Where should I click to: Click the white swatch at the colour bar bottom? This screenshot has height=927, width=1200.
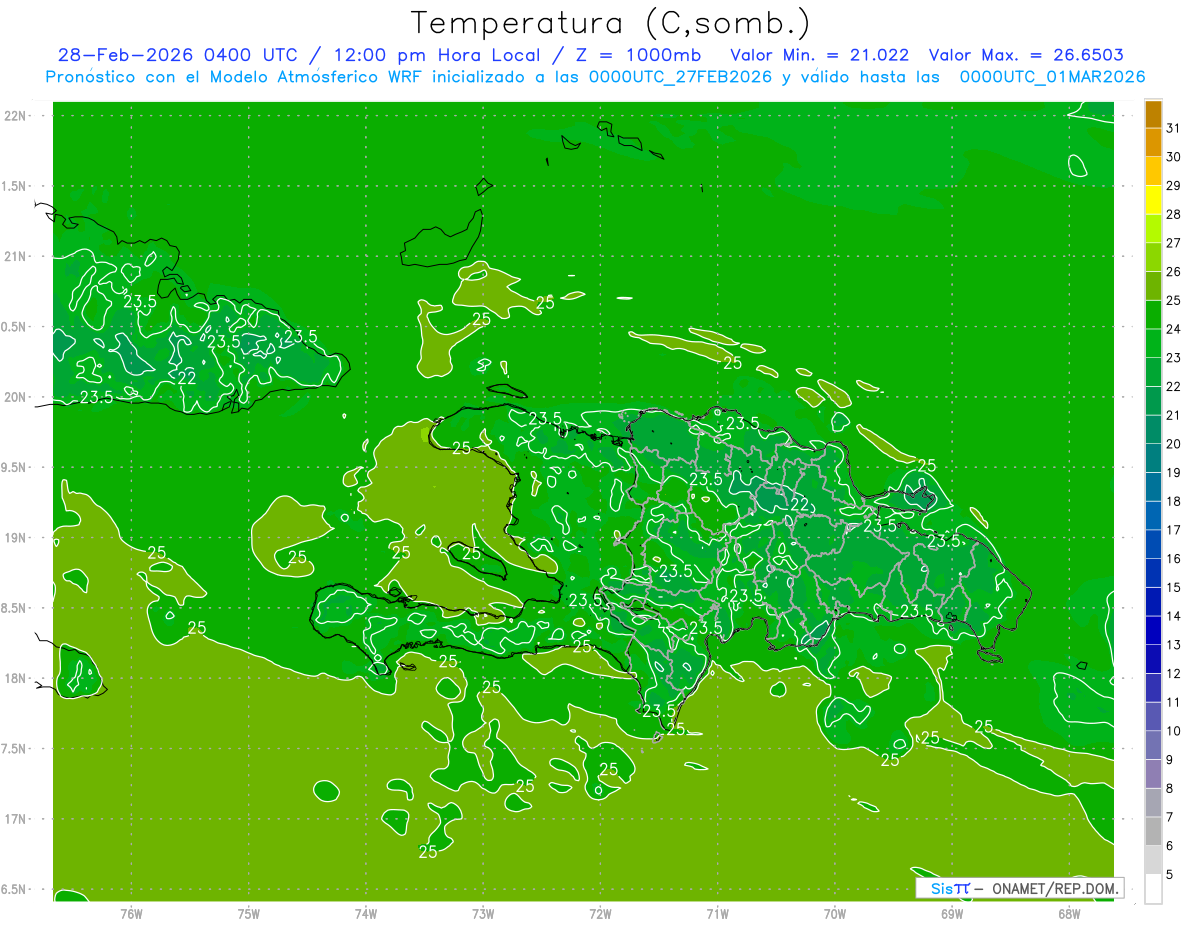tap(1153, 889)
